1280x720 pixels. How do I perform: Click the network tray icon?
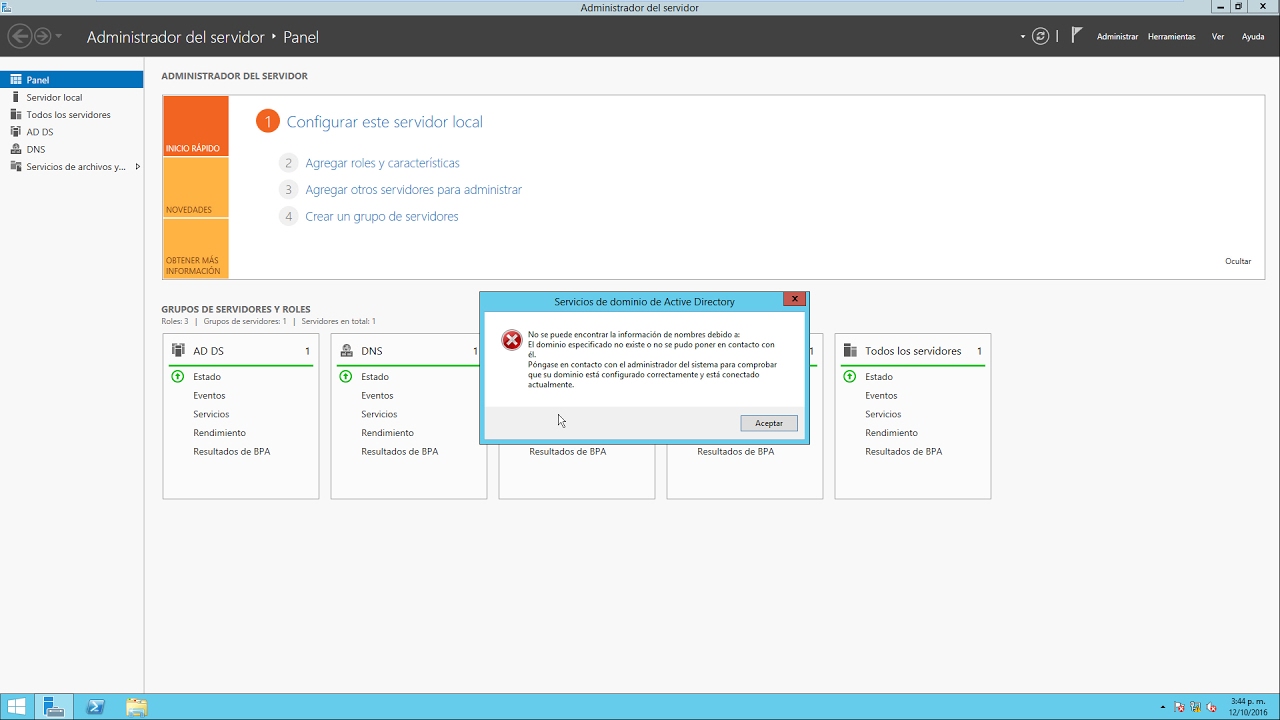[1197, 708]
